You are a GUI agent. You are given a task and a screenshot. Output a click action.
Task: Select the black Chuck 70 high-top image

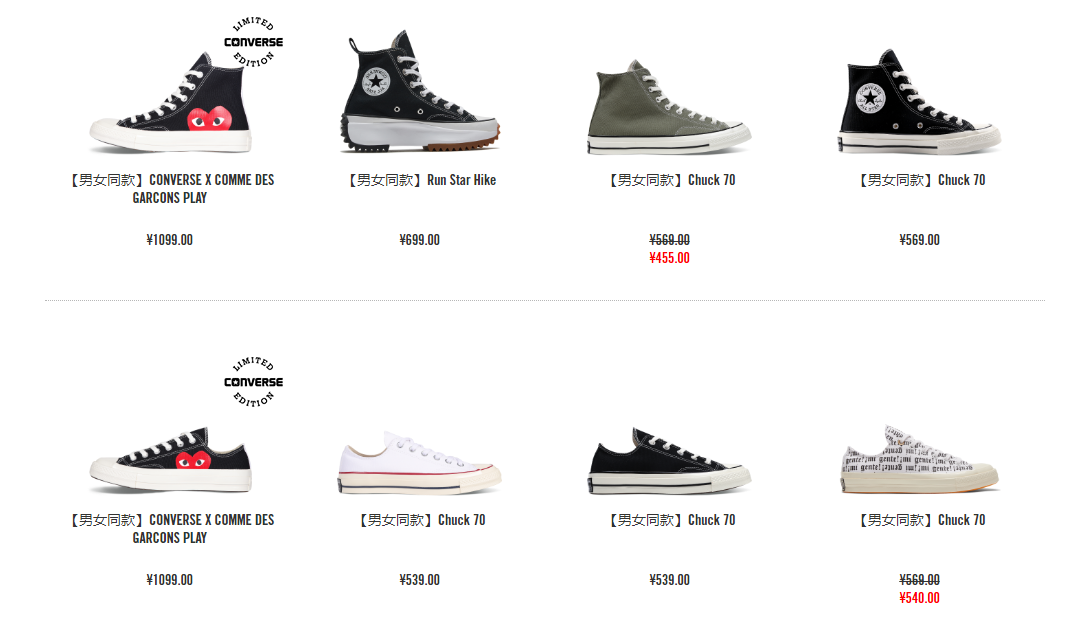tap(919, 102)
